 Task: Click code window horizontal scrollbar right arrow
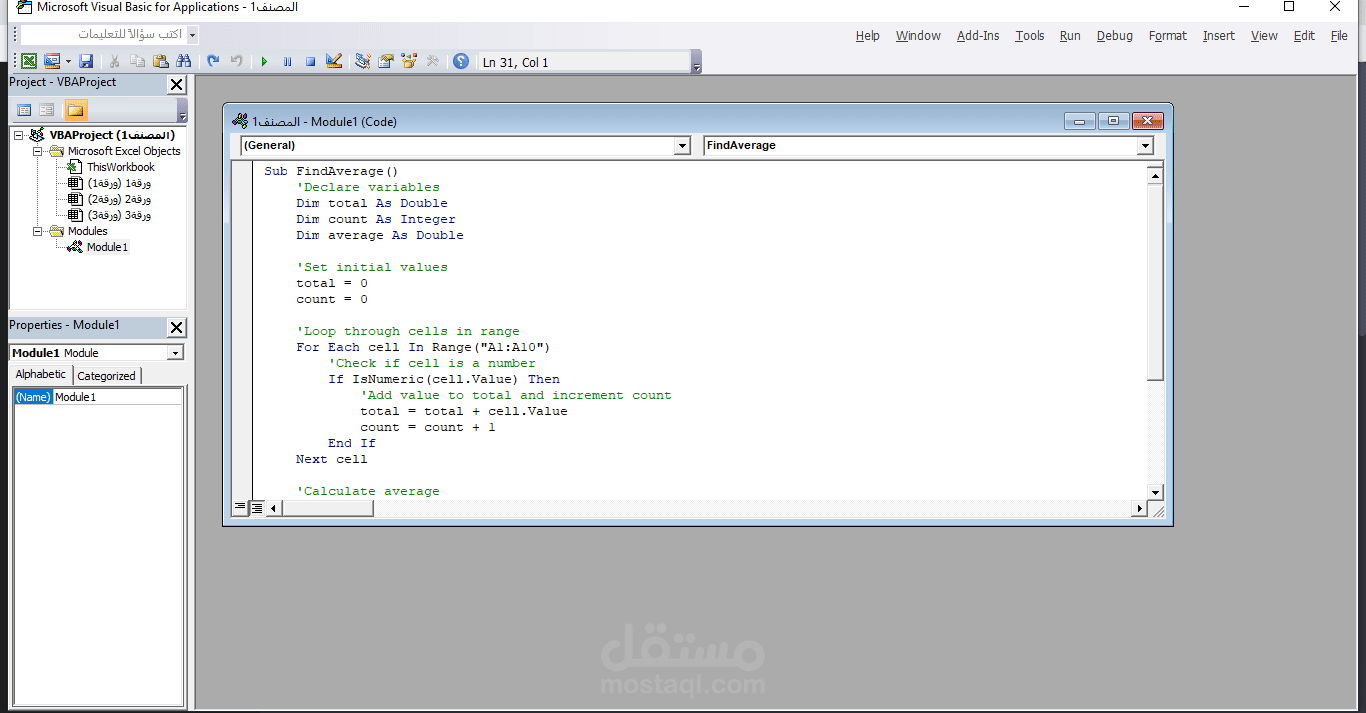[1138, 508]
